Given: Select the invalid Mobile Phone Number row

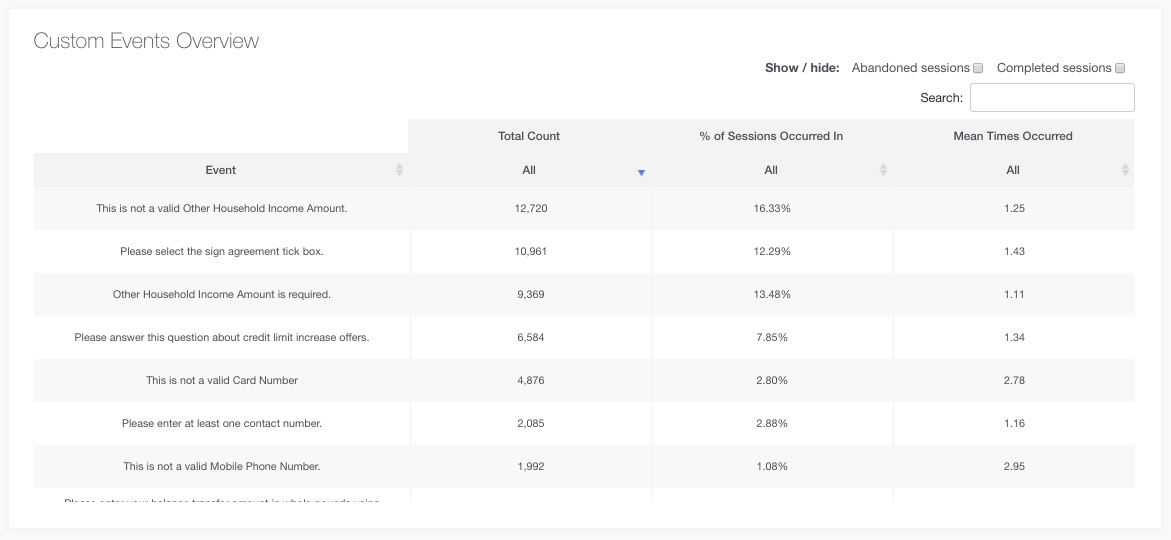Looking at the screenshot, I should tap(221, 467).
